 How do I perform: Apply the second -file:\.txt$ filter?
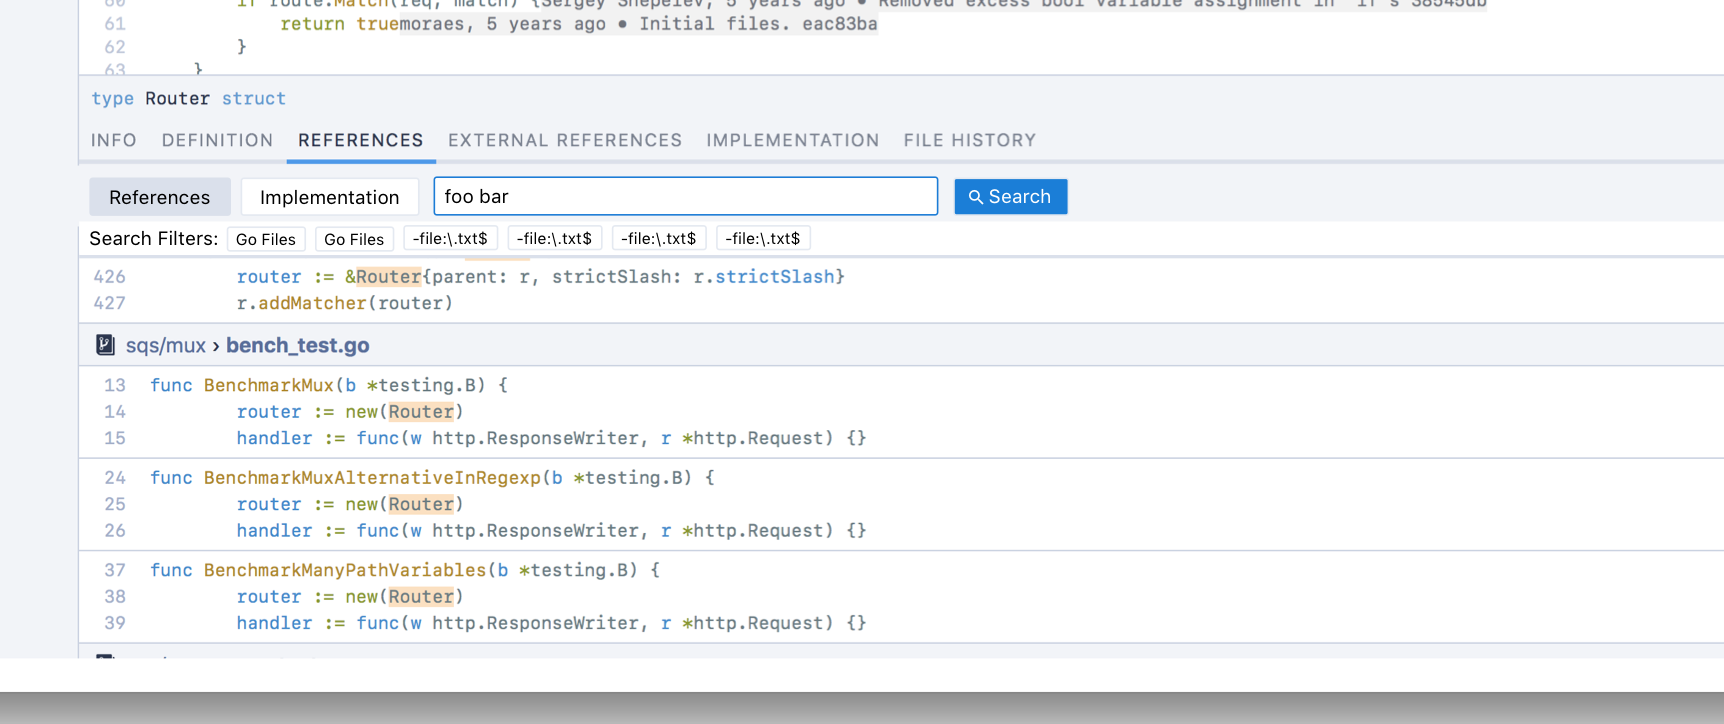(x=554, y=238)
